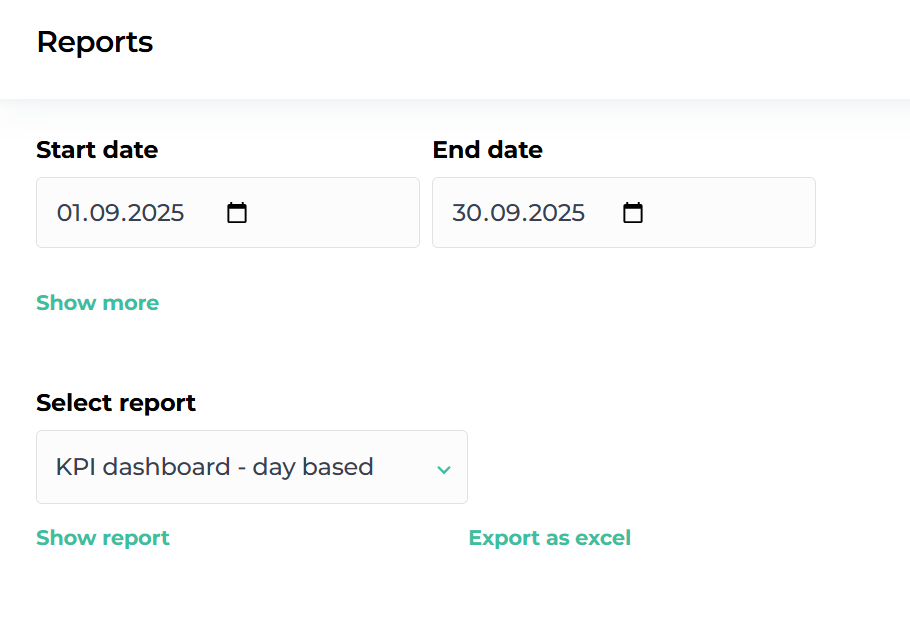
Task: Open the Start date calendar picker icon
Action: point(237,213)
